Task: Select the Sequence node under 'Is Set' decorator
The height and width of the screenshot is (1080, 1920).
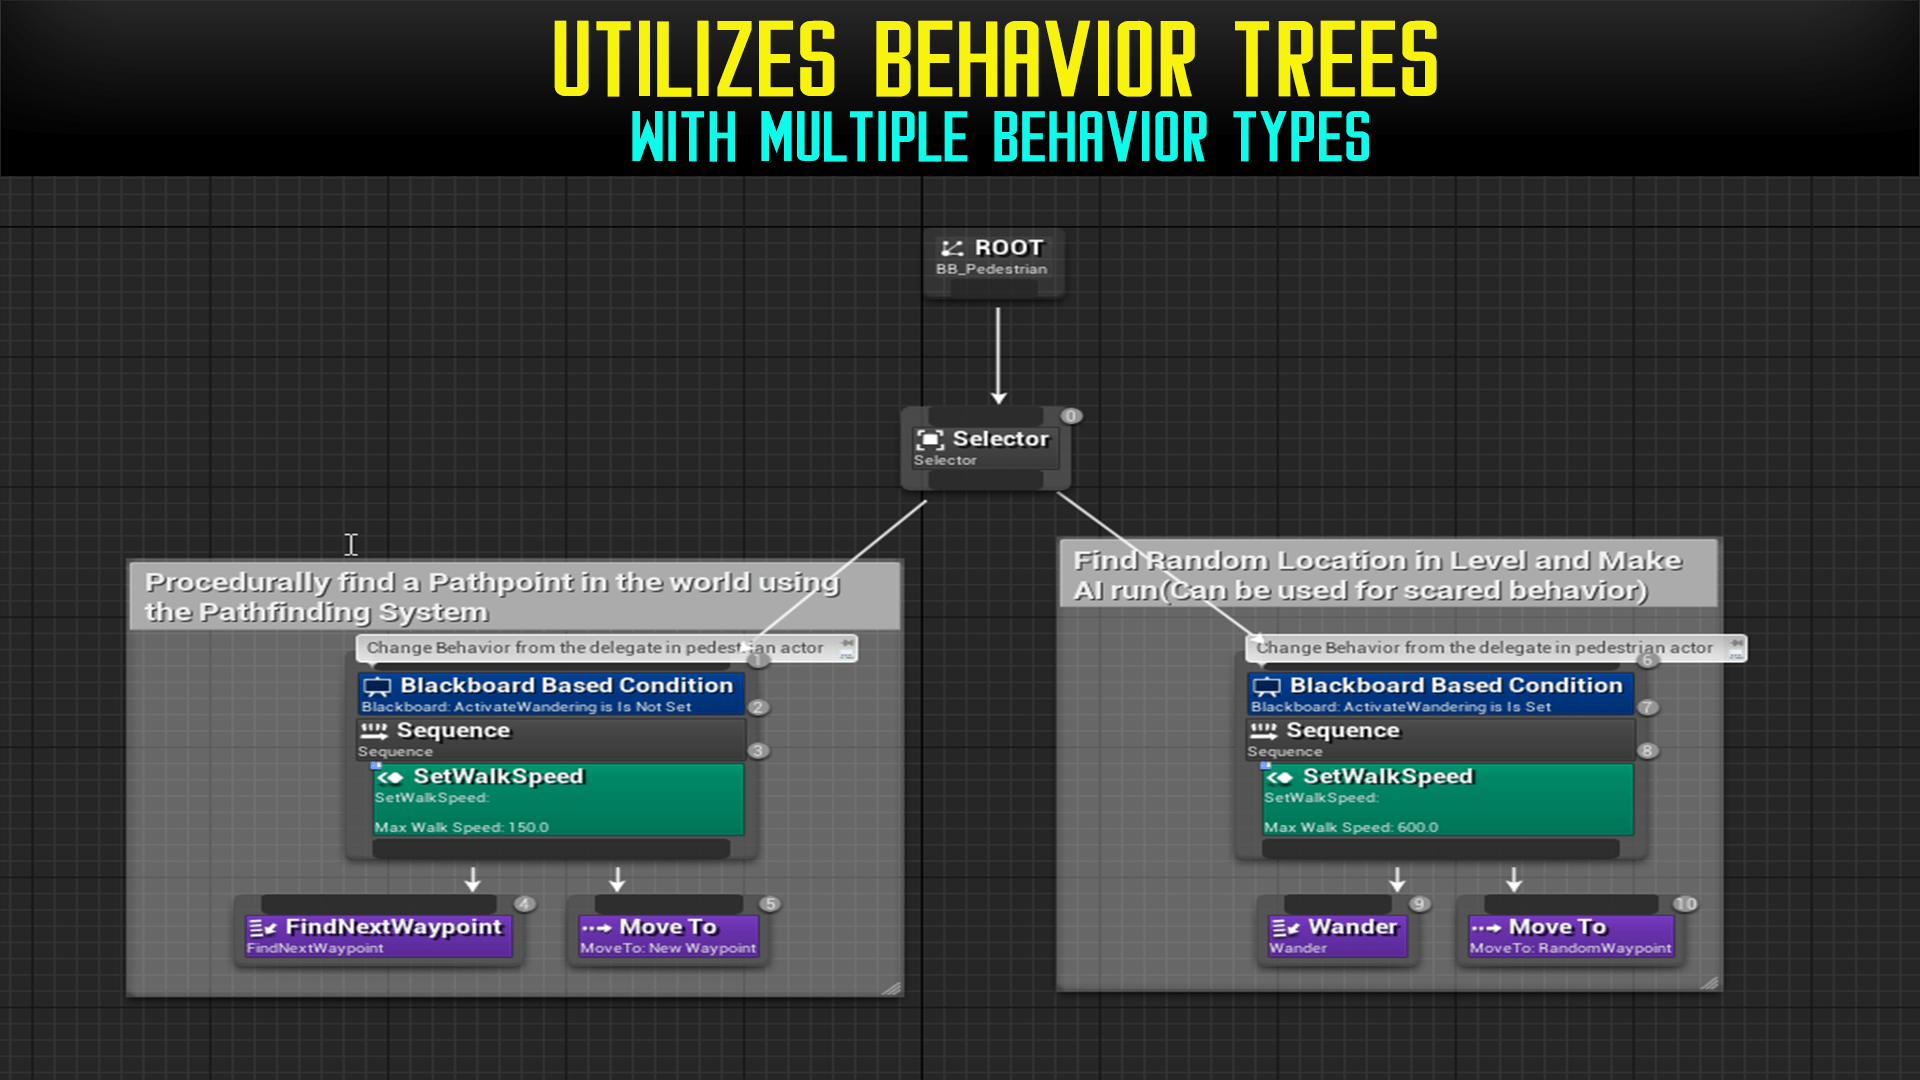Action: [x=1440, y=739]
